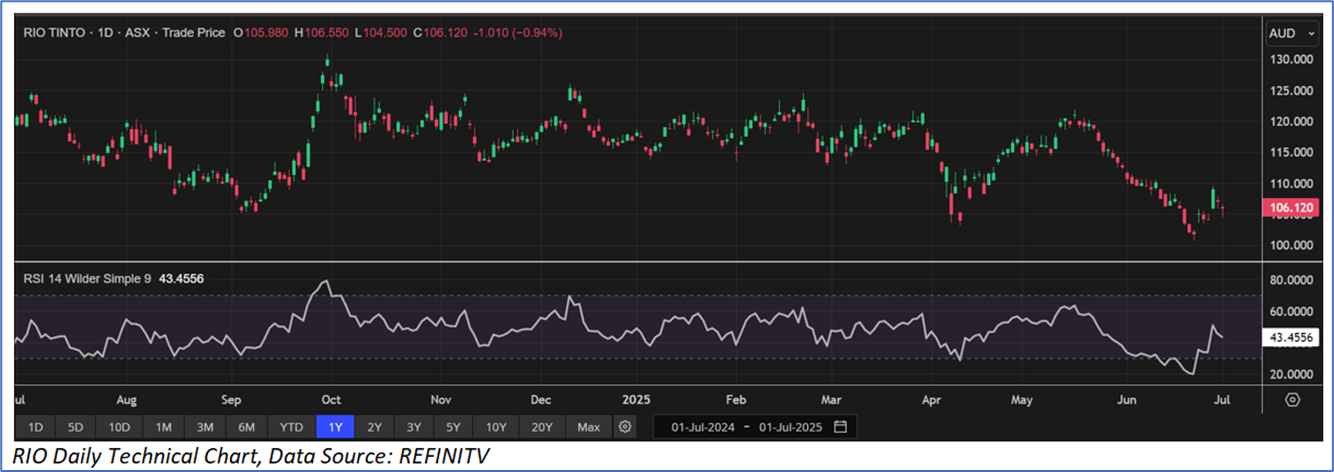Switch chart to 3M range
The height and width of the screenshot is (472, 1334).
[205, 427]
